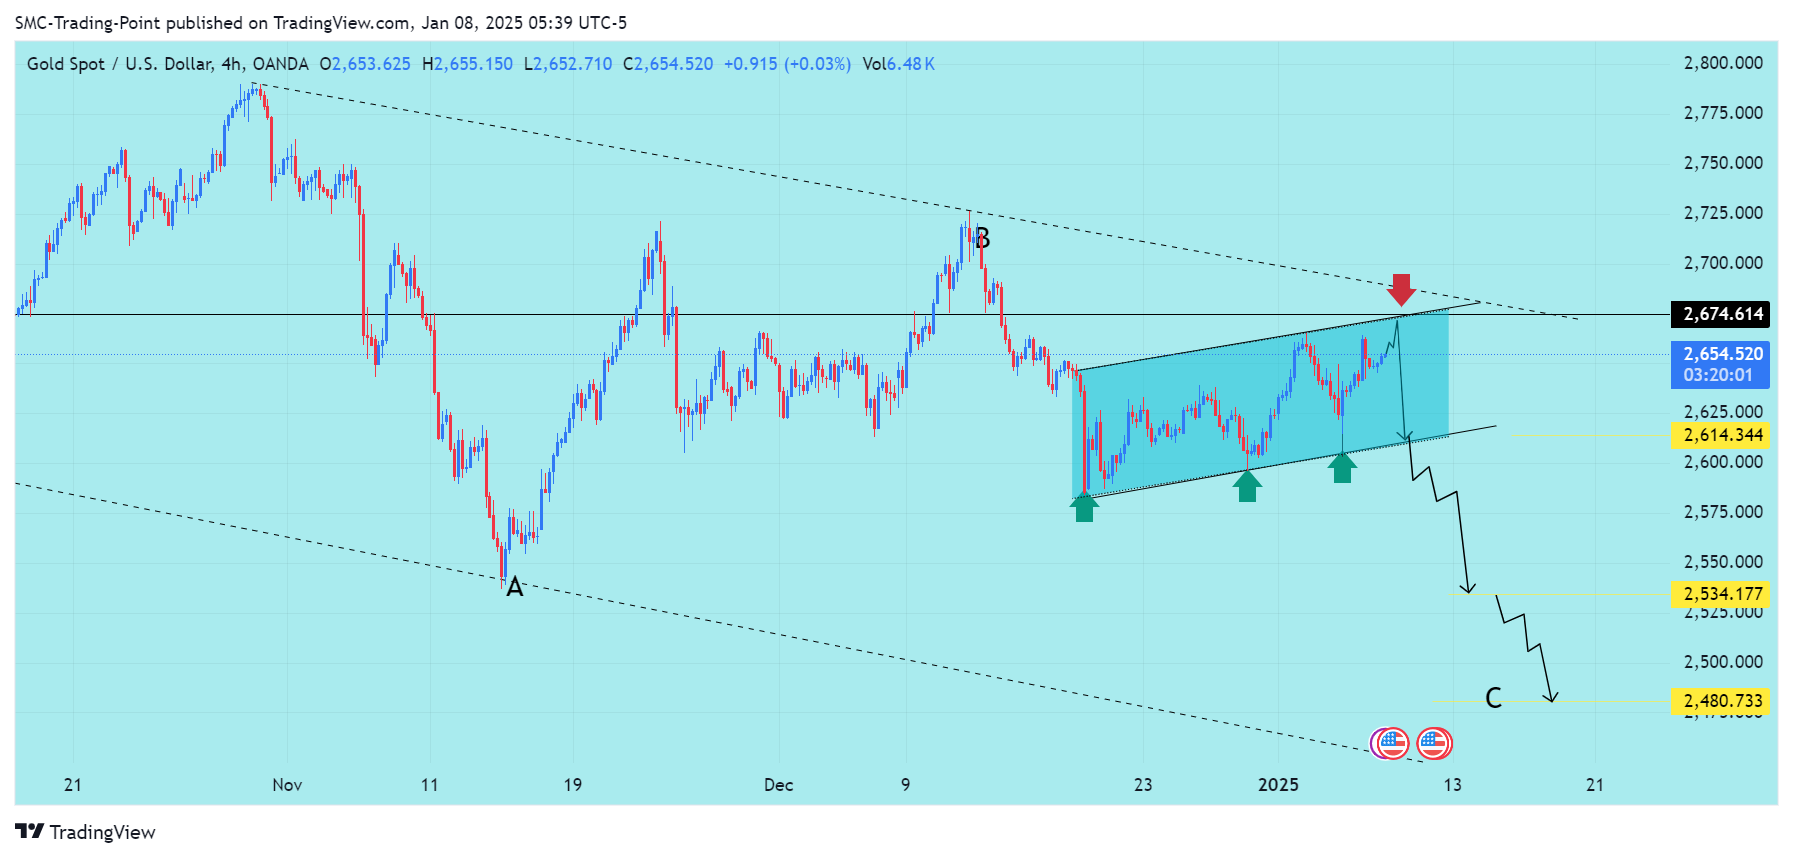Click the Nov label on the time axis
This screenshot has height=858, width=1793.
[287, 785]
